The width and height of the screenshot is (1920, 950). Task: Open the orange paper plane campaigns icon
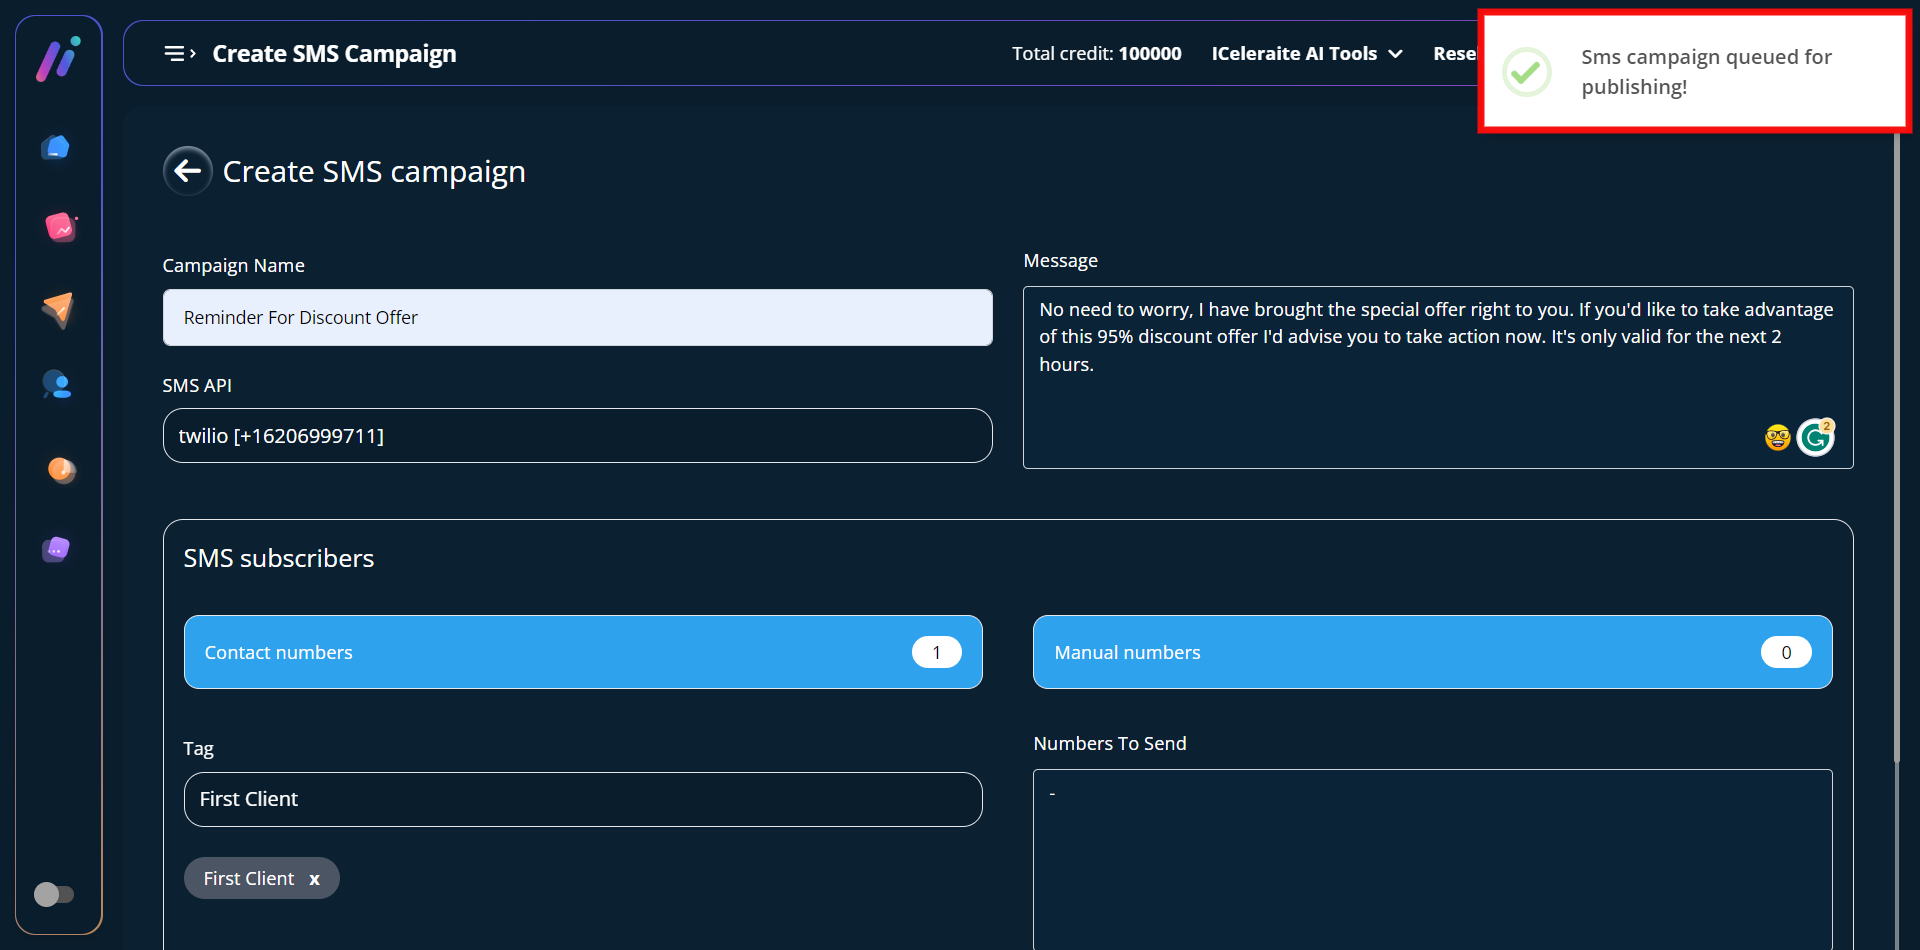[58, 309]
